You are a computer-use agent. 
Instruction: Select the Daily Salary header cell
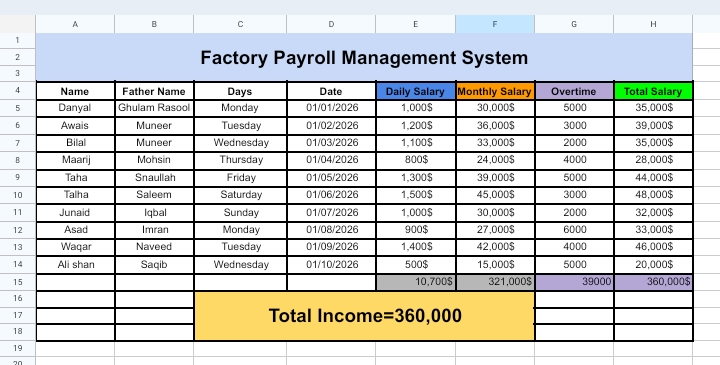click(416, 91)
